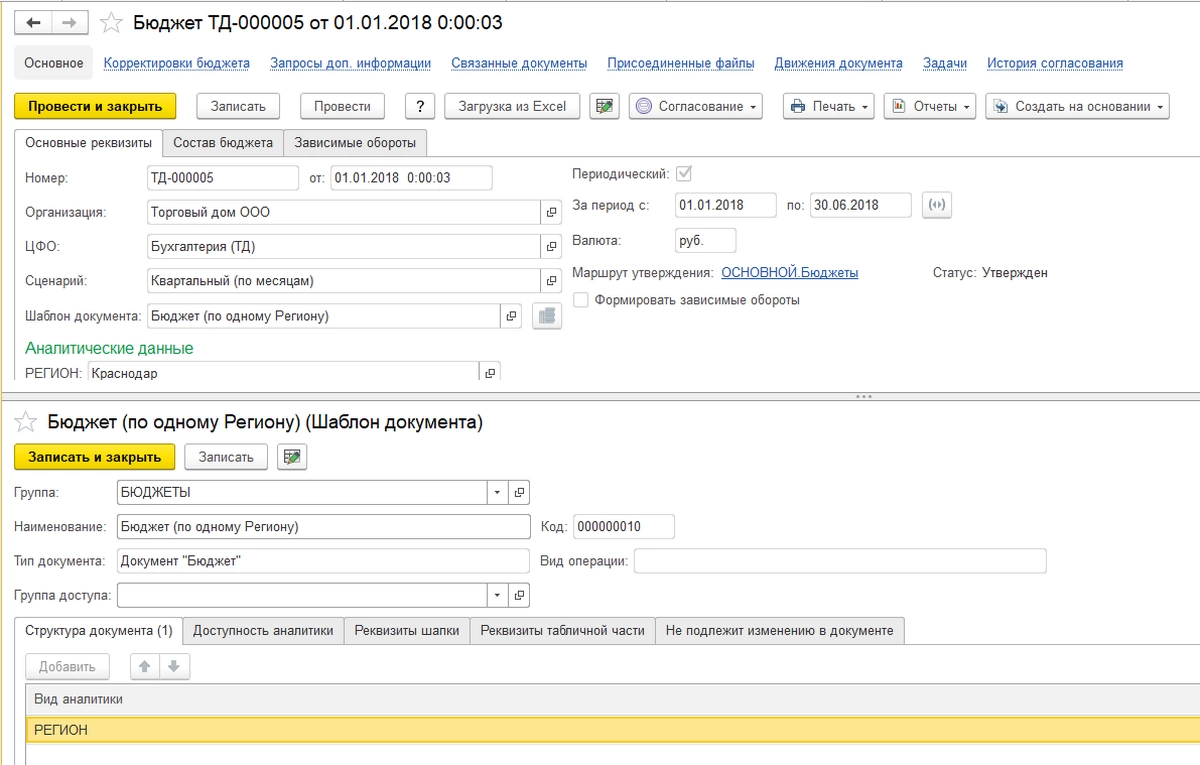
Task: Expand the Группа БЮДЖЕТЫ dropdown arrow
Action: [x=498, y=492]
